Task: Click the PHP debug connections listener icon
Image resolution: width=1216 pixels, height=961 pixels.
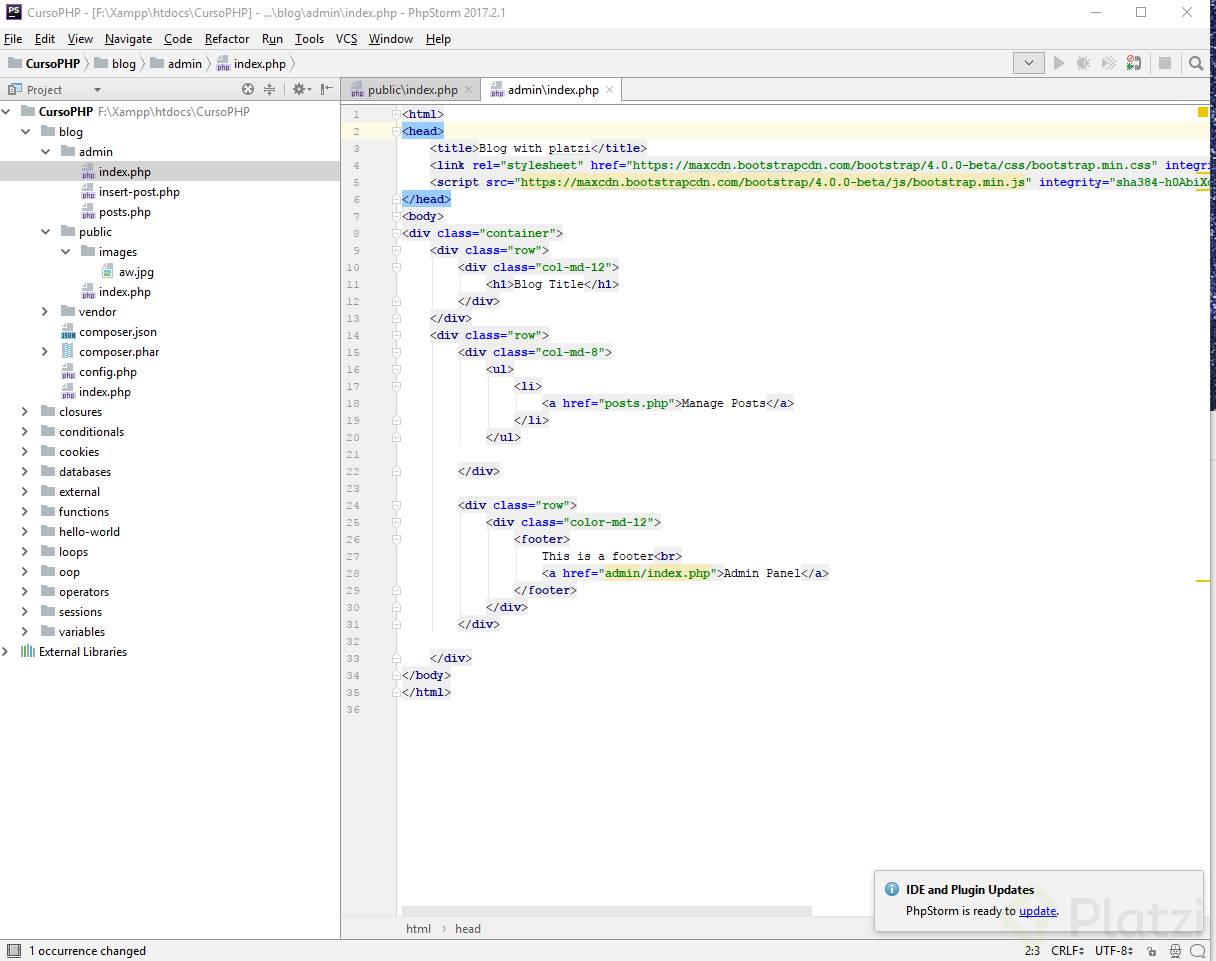Action: pos(1133,63)
